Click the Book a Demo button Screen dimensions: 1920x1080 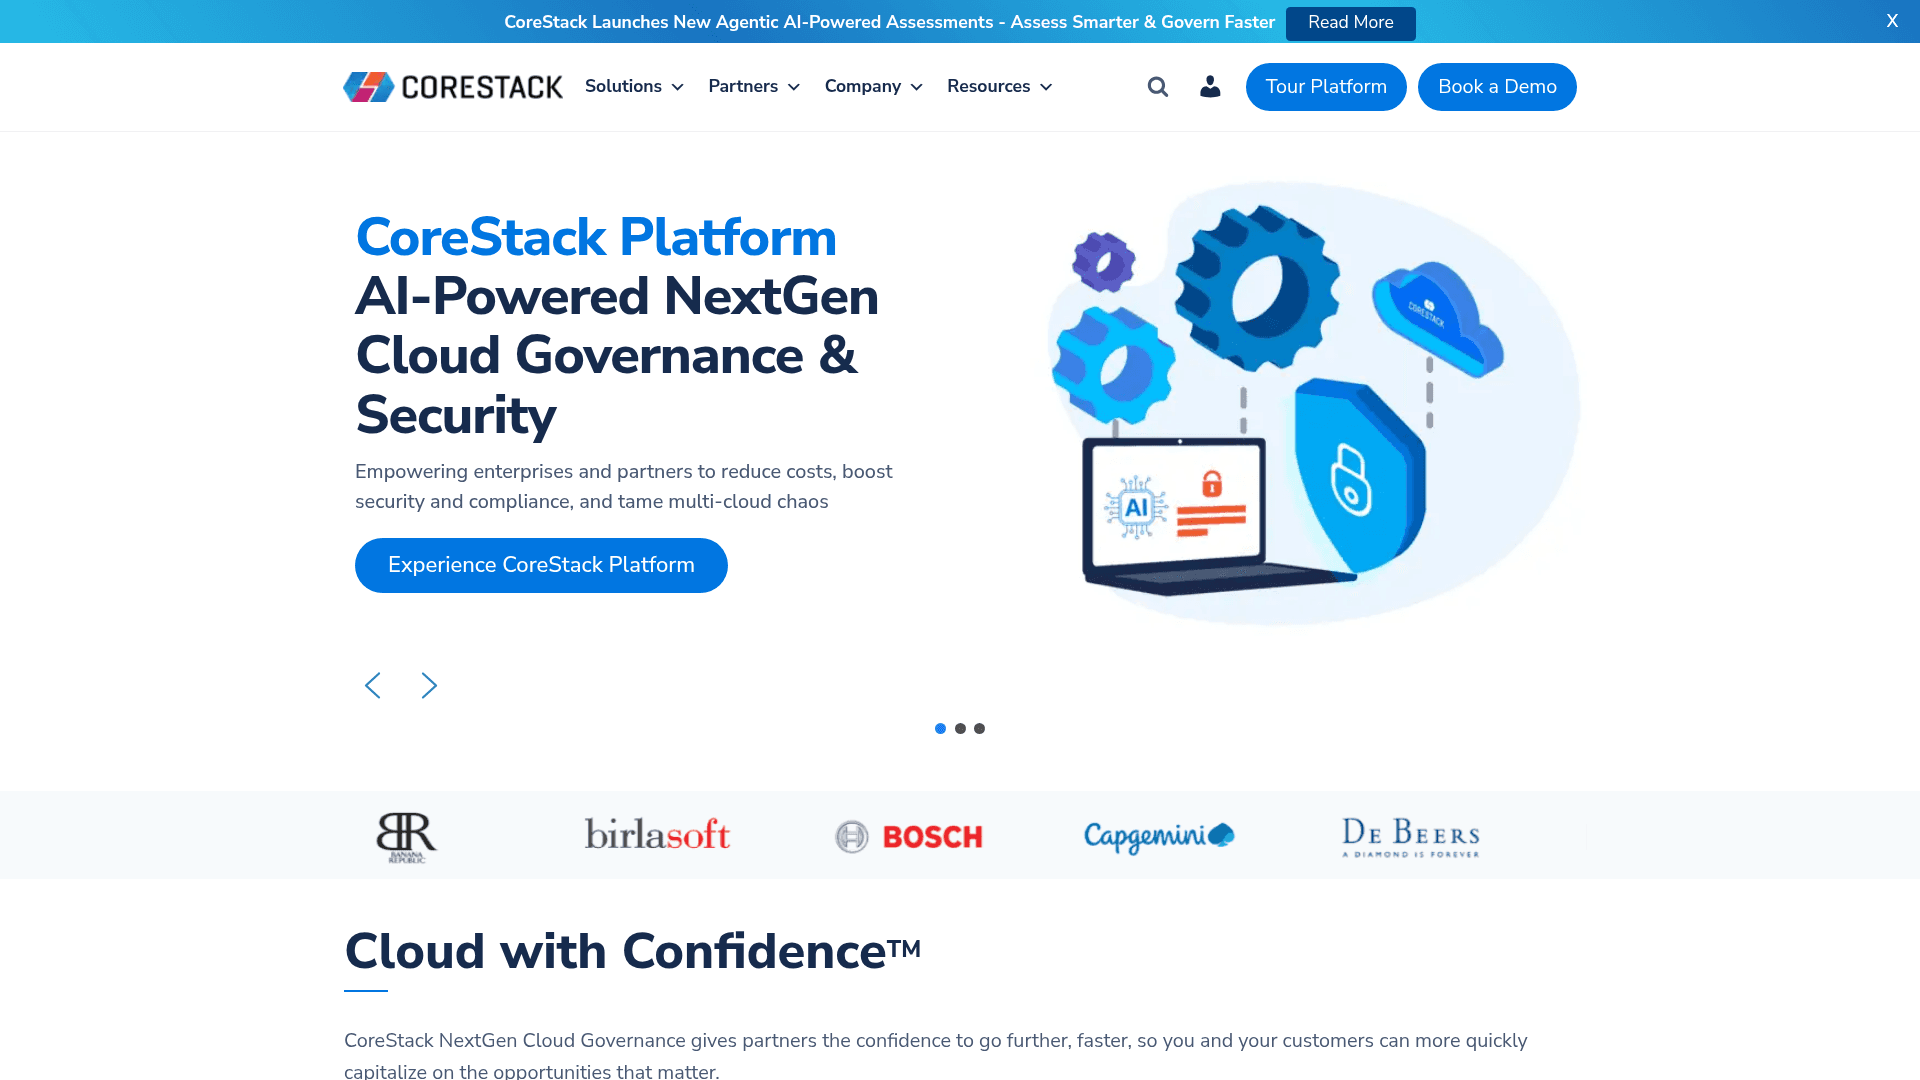click(1497, 87)
